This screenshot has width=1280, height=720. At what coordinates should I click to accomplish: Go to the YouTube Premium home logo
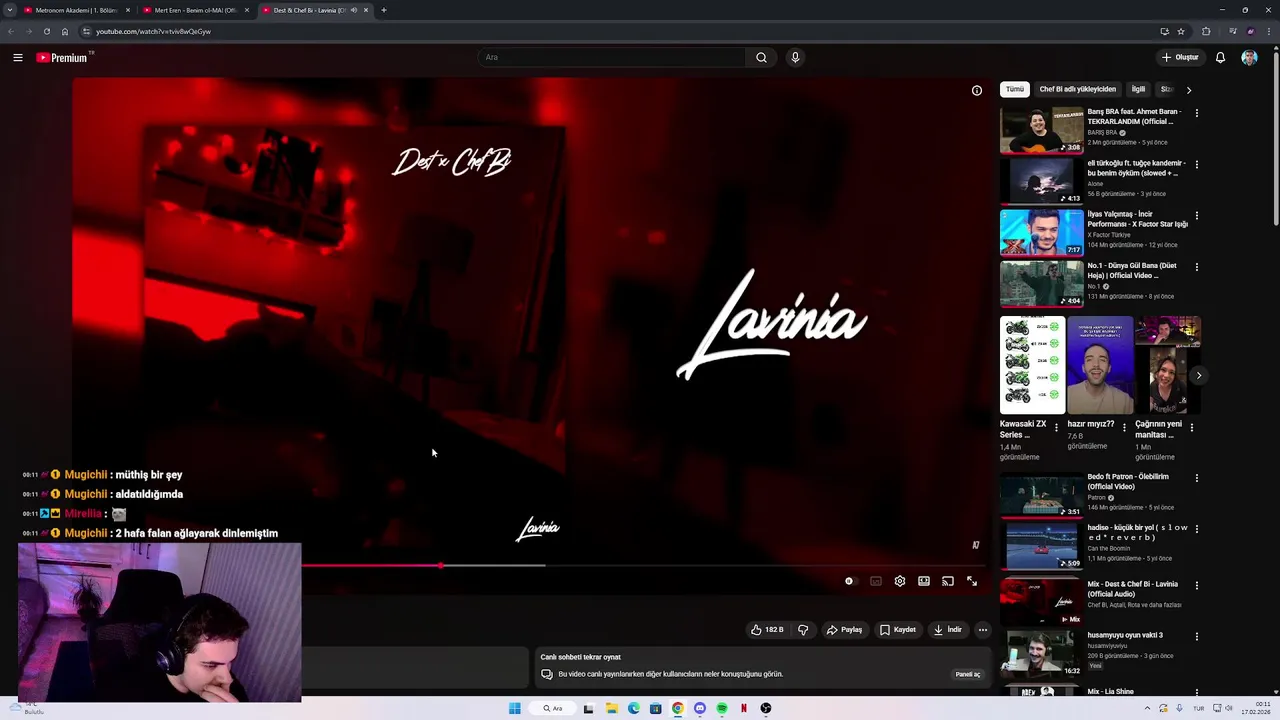click(64, 57)
